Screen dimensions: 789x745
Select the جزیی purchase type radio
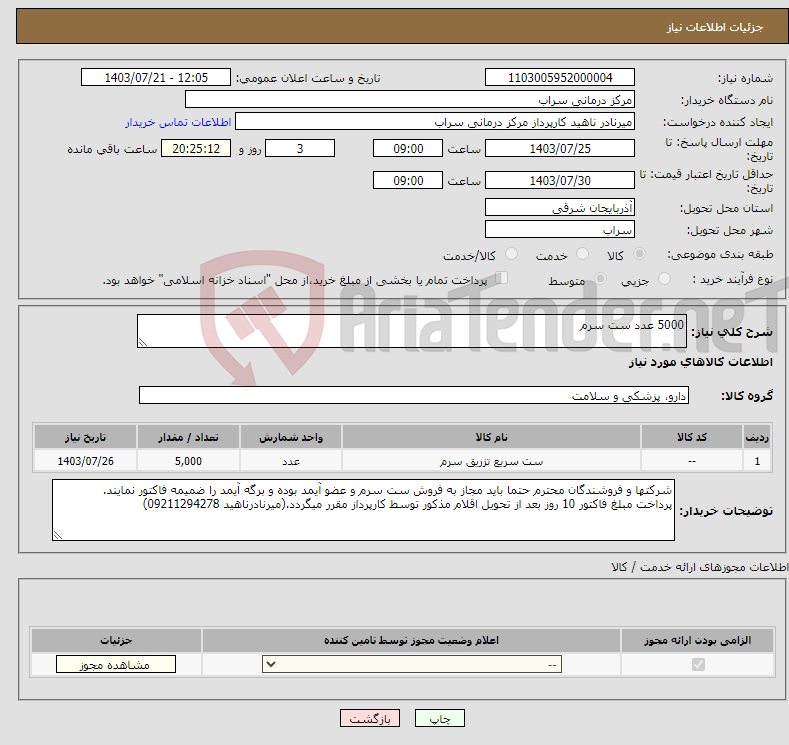pos(664,279)
